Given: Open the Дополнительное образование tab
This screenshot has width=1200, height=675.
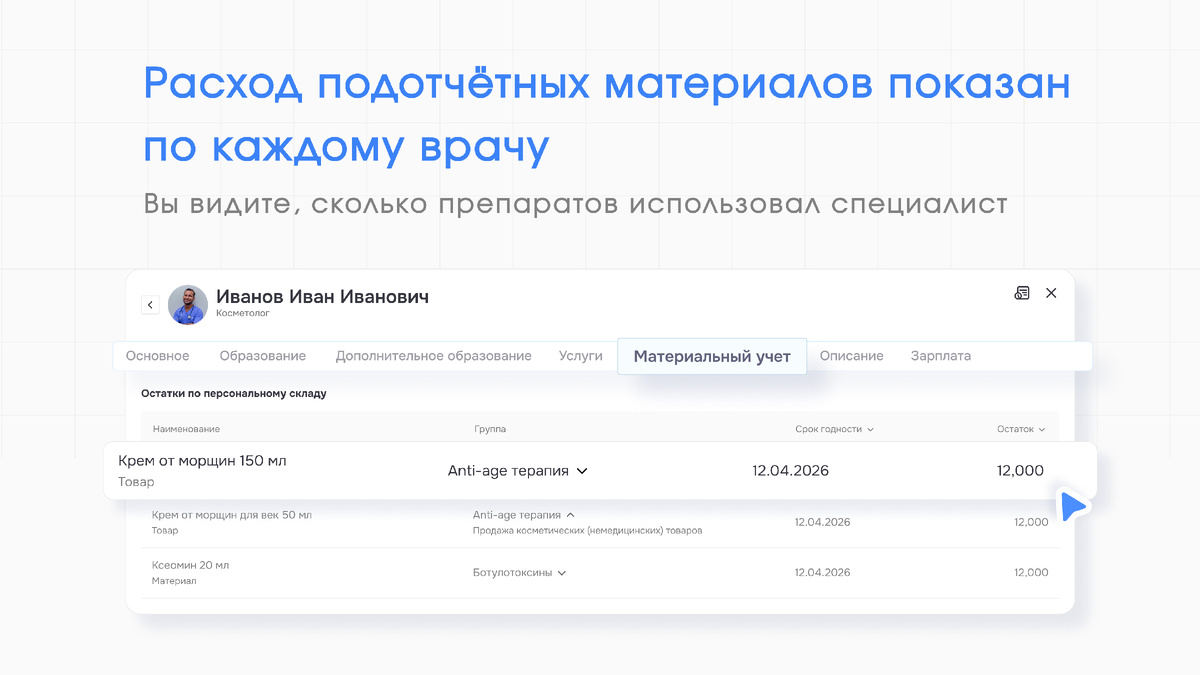Looking at the screenshot, I should point(434,356).
